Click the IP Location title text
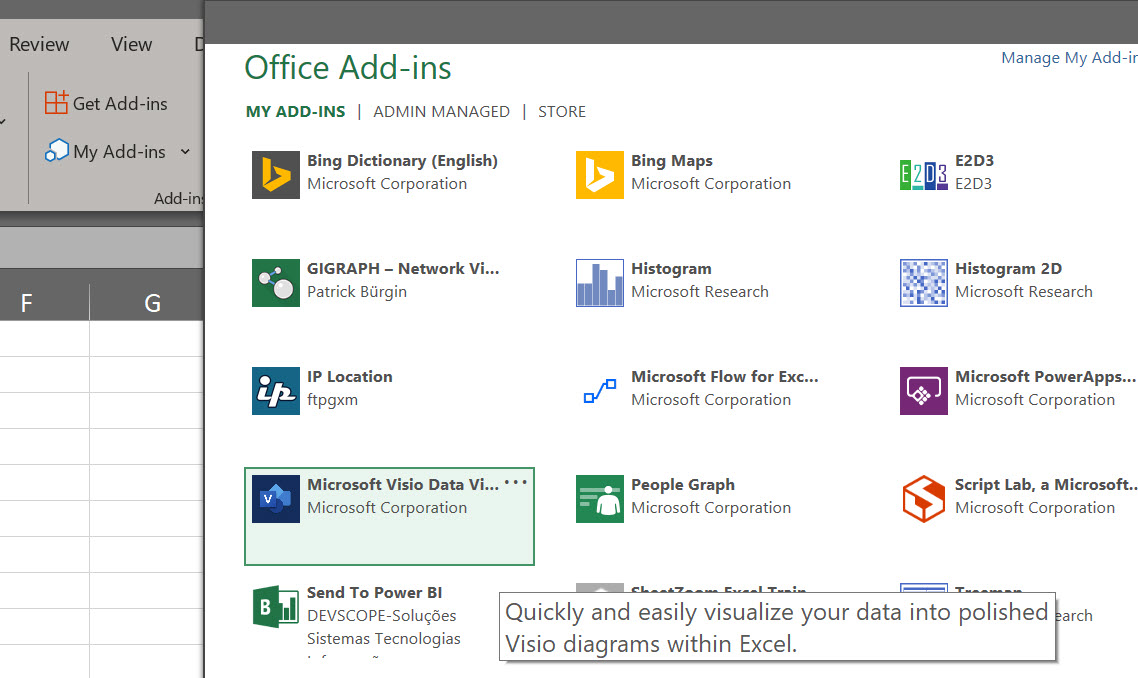The height and width of the screenshot is (678, 1138). pyautogui.click(x=349, y=377)
